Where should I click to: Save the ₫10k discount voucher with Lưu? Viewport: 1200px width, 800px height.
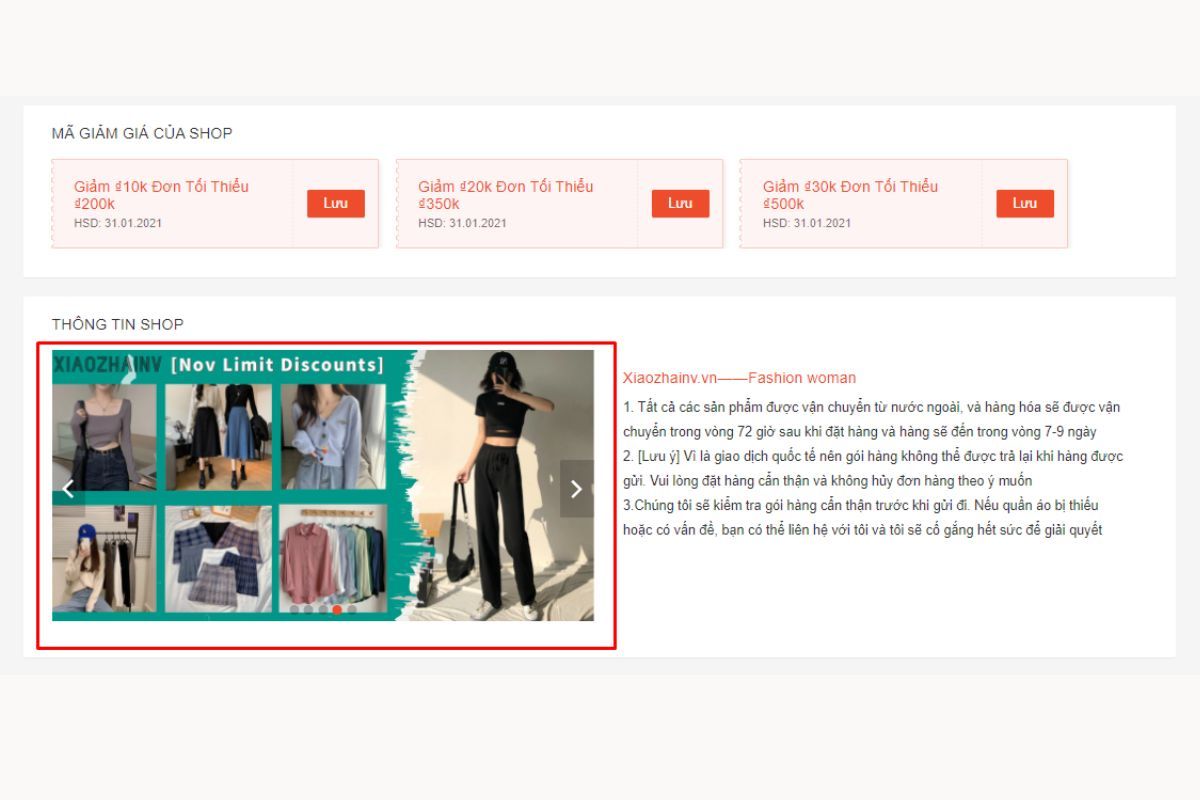pos(336,203)
